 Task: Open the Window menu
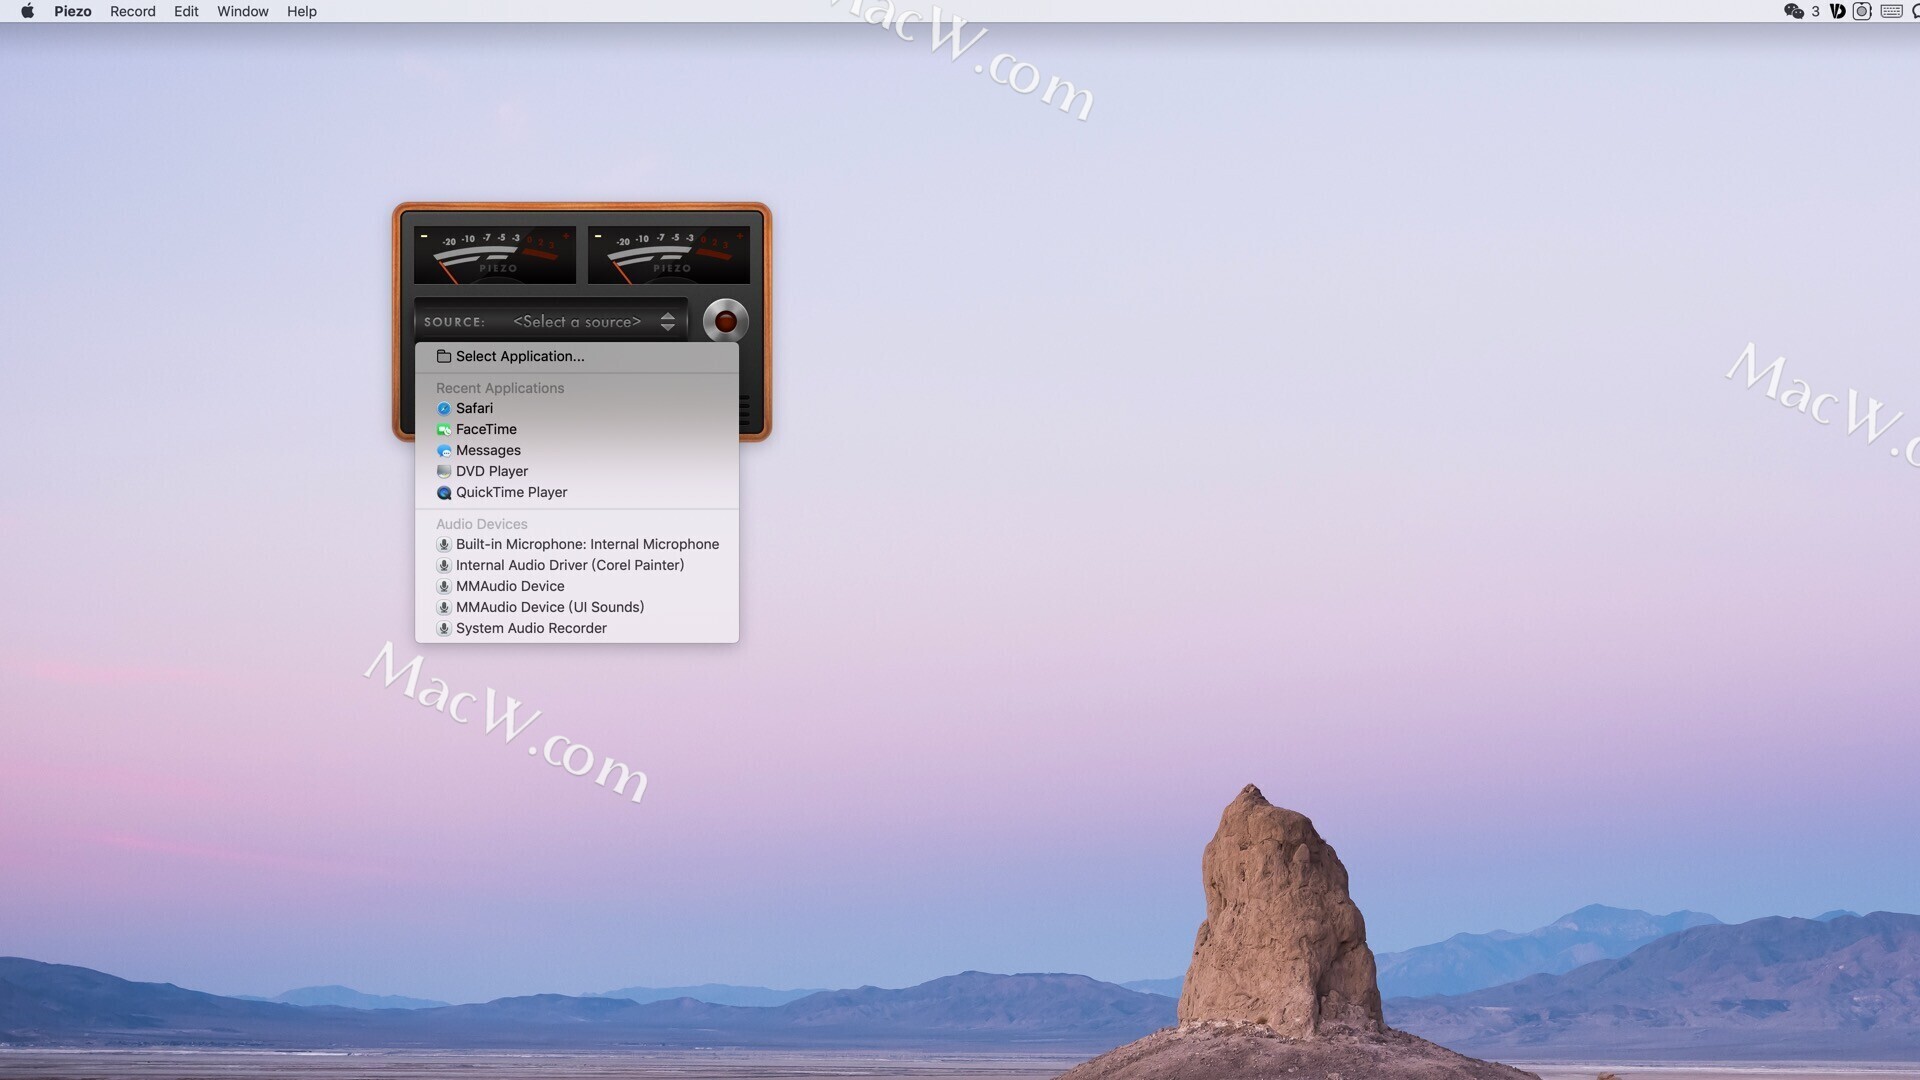pyautogui.click(x=243, y=11)
